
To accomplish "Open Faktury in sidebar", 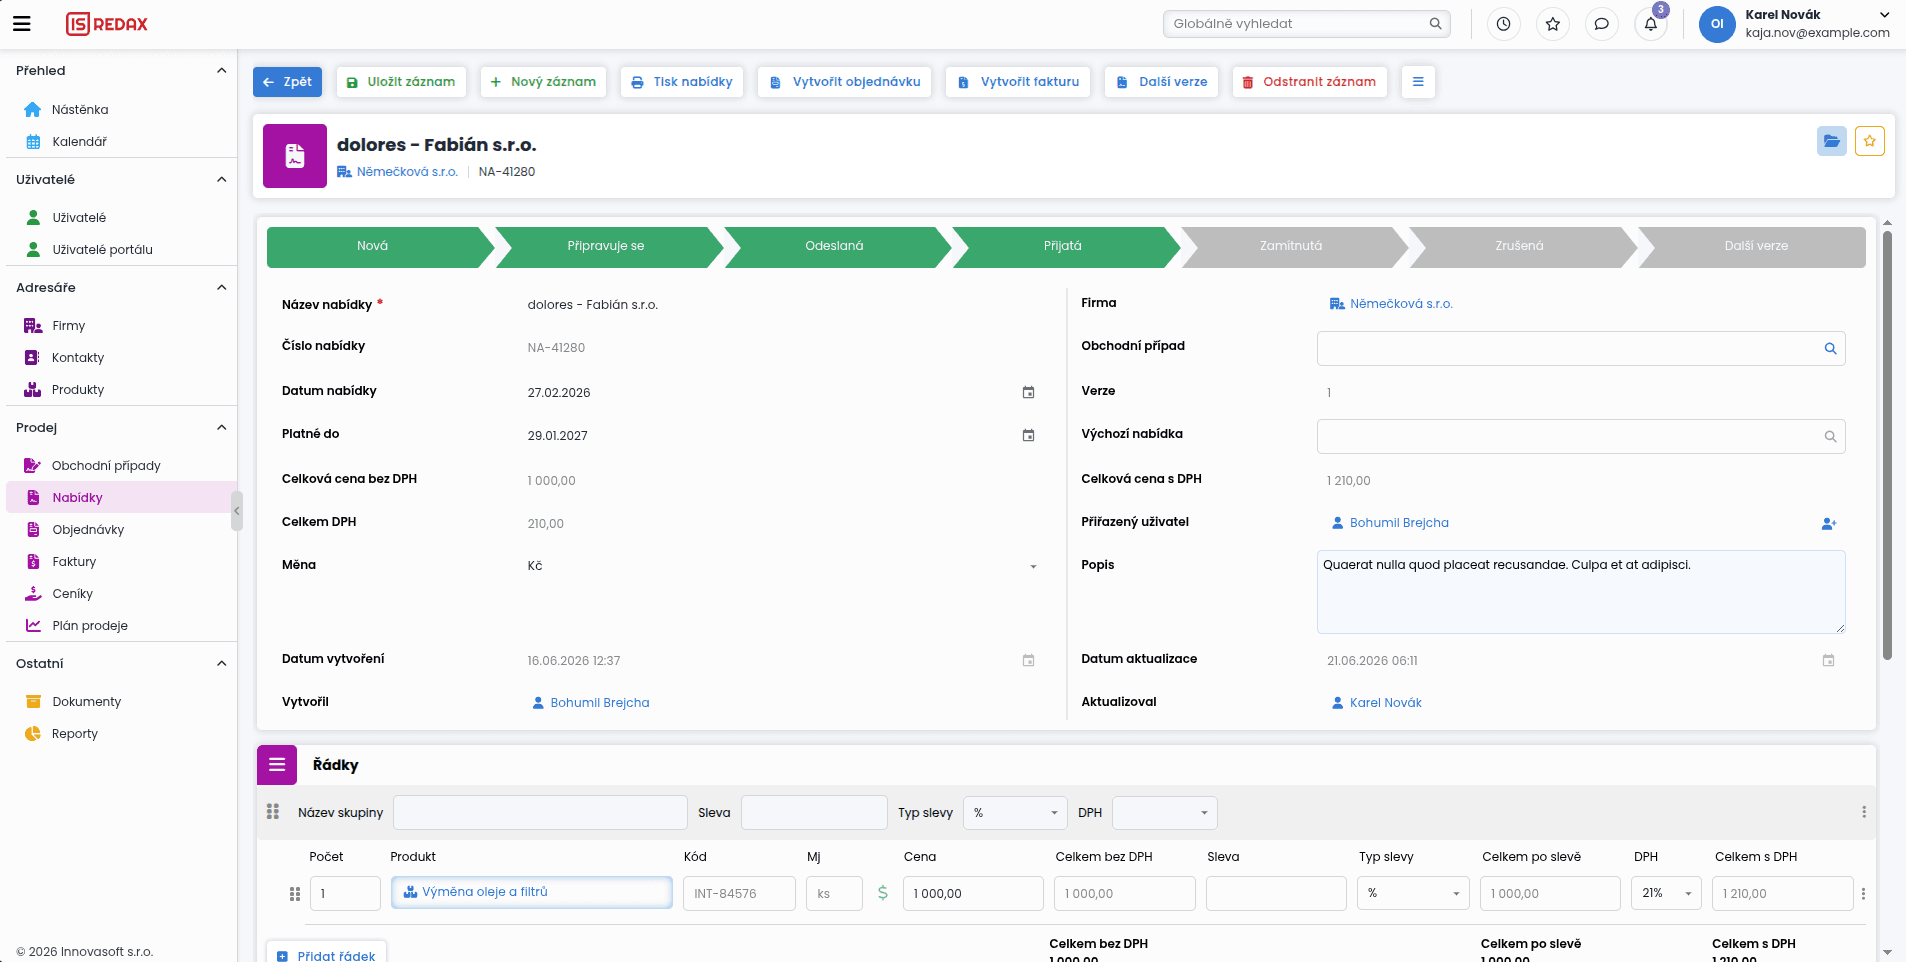I will [74, 562].
